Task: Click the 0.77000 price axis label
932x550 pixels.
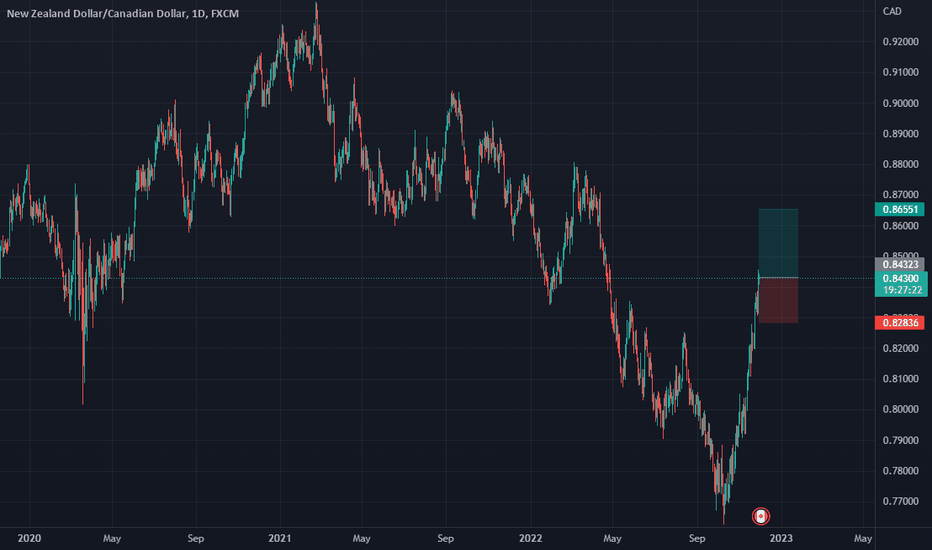Action: 900,501
